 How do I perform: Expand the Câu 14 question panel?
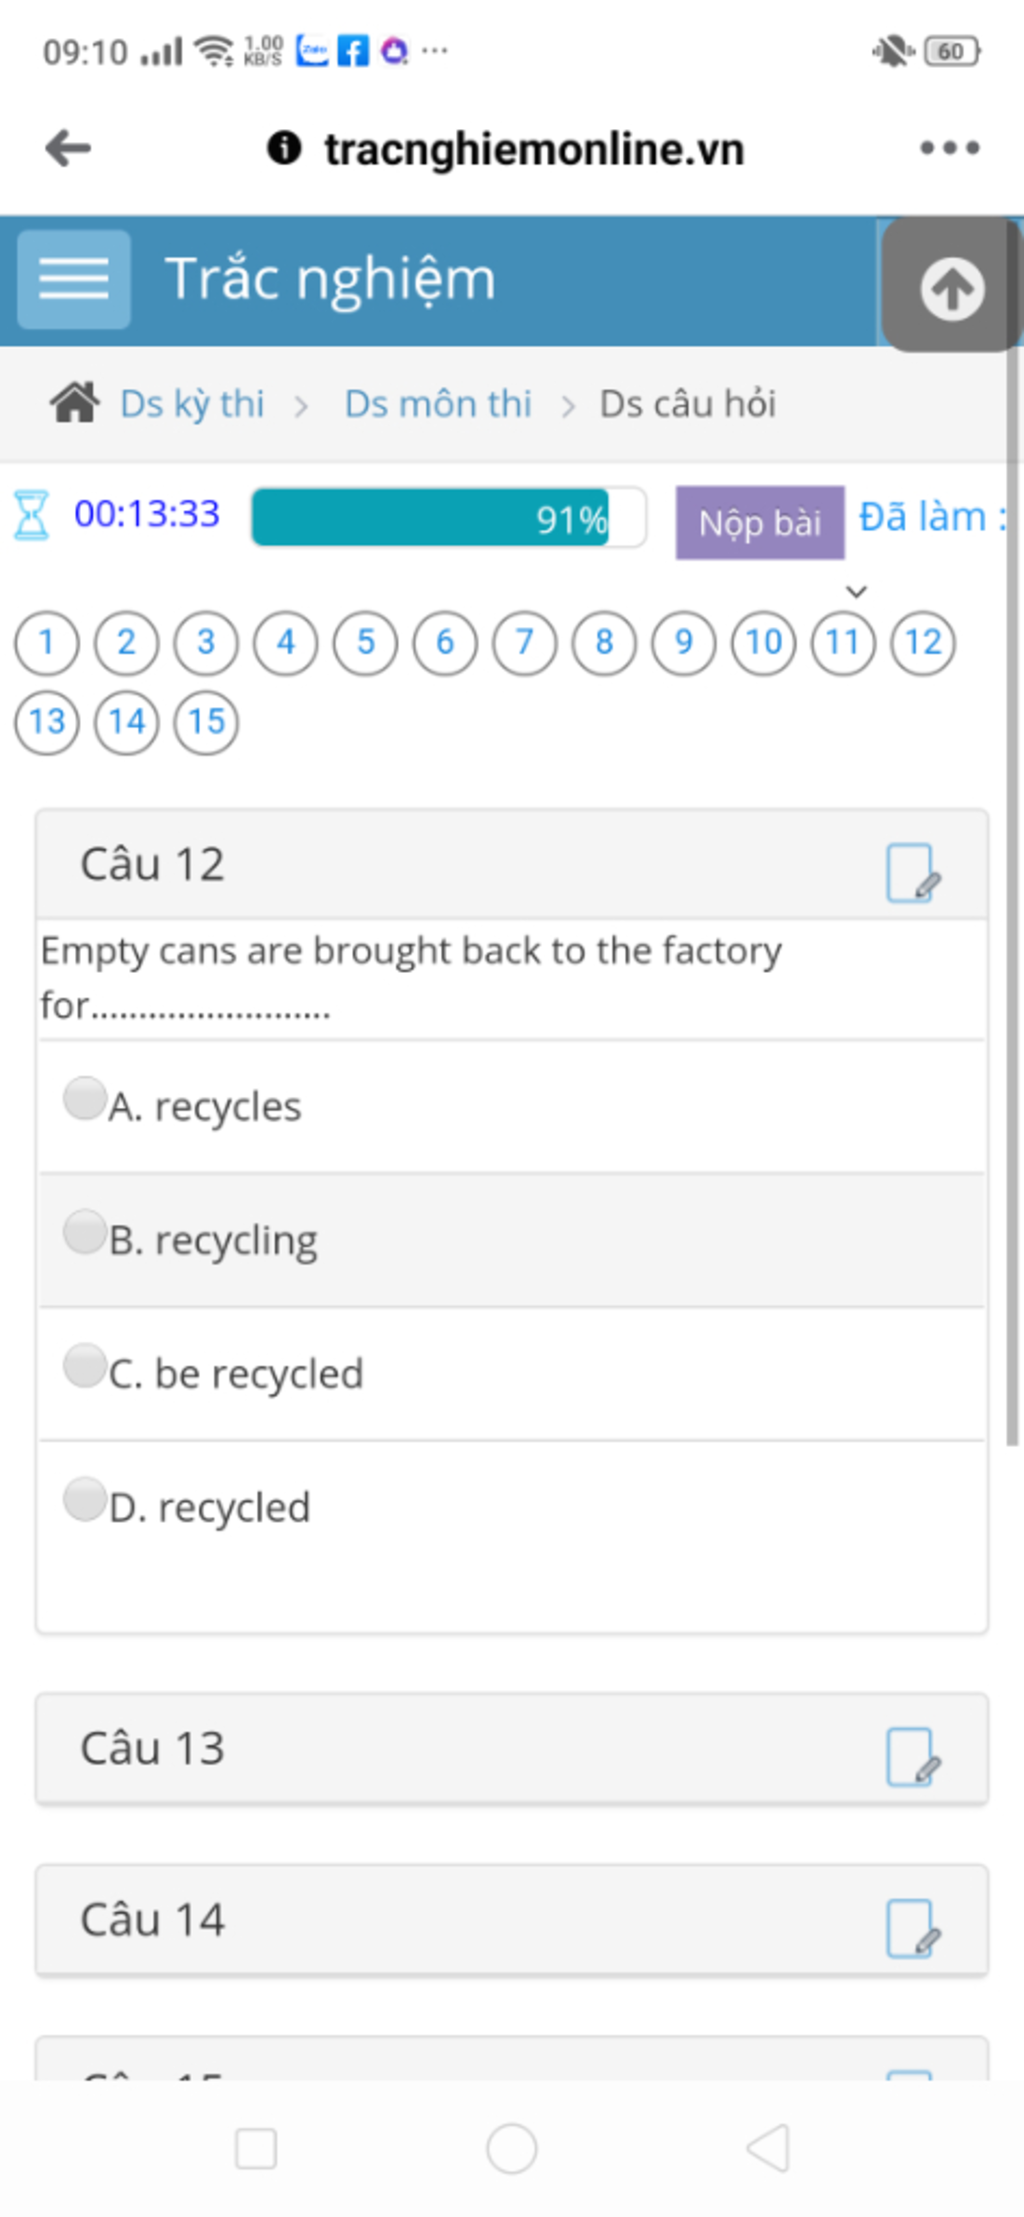[x=512, y=1920]
